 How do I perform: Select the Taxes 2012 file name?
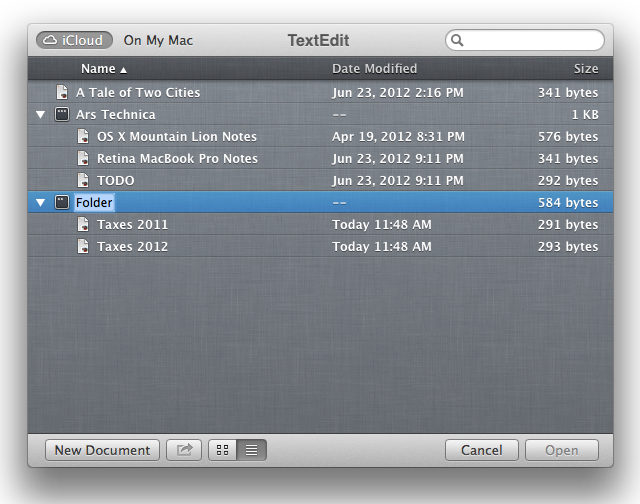[133, 247]
